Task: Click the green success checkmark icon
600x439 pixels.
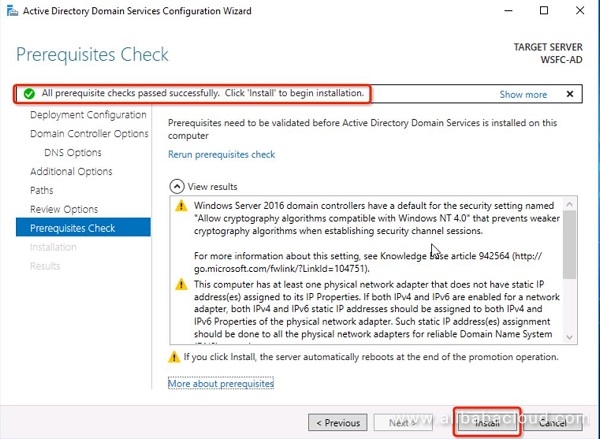Action: point(29,94)
